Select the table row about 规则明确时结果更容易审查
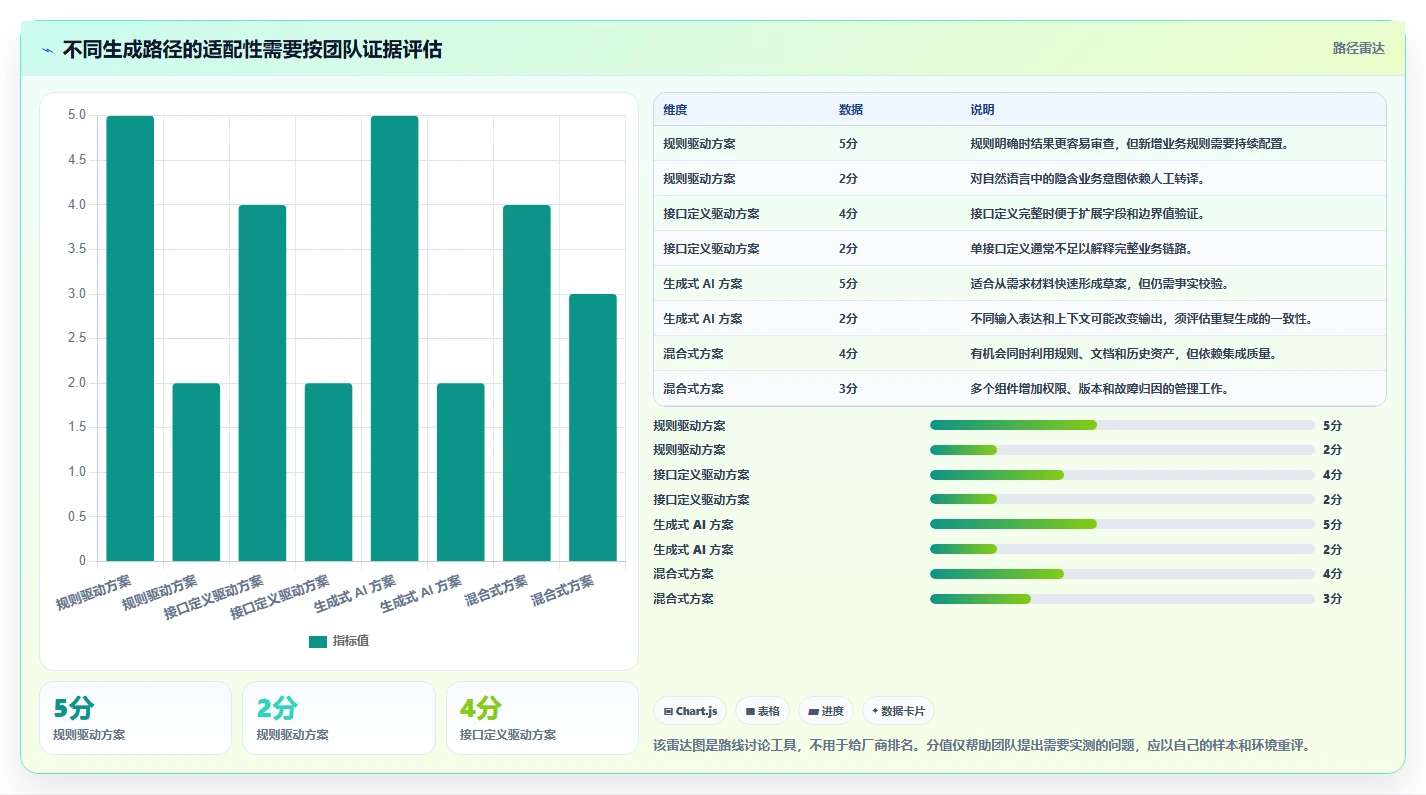Viewport: 1426px width, 795px height. click(x=1020, y=144)
